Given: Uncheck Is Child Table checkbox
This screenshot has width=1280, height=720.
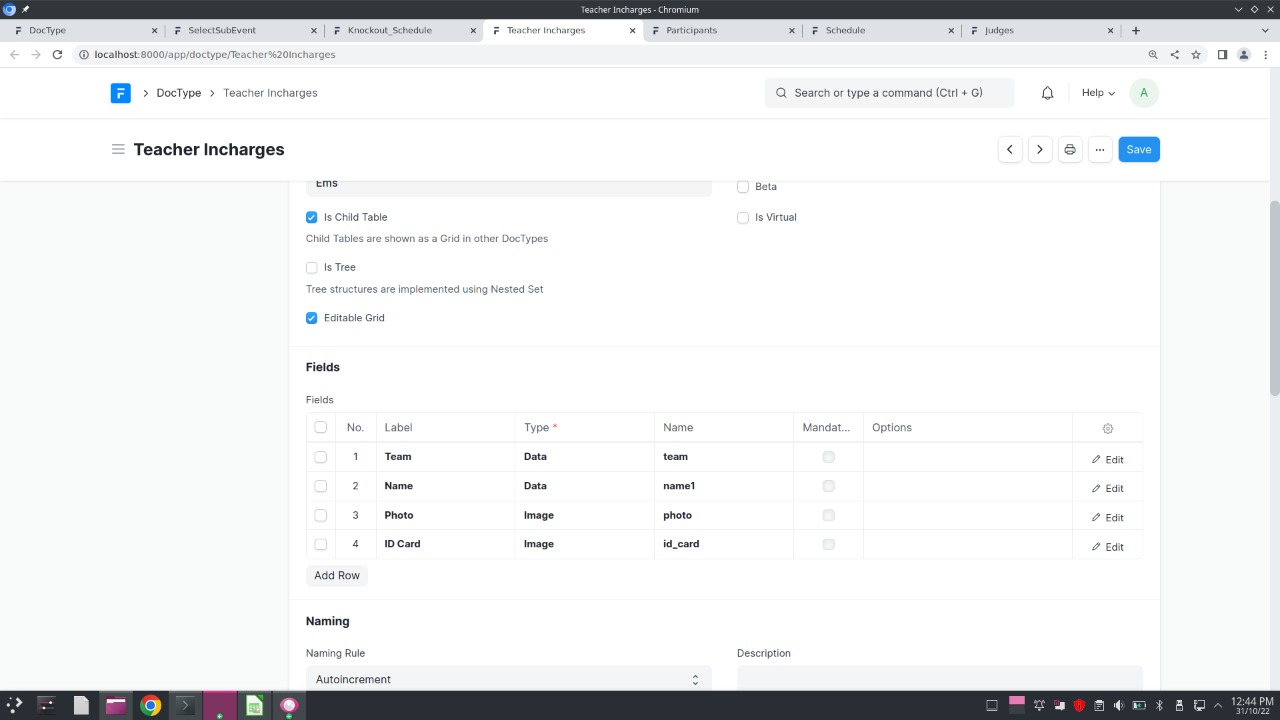Looking at the screenshot, I should click(312, 217).
